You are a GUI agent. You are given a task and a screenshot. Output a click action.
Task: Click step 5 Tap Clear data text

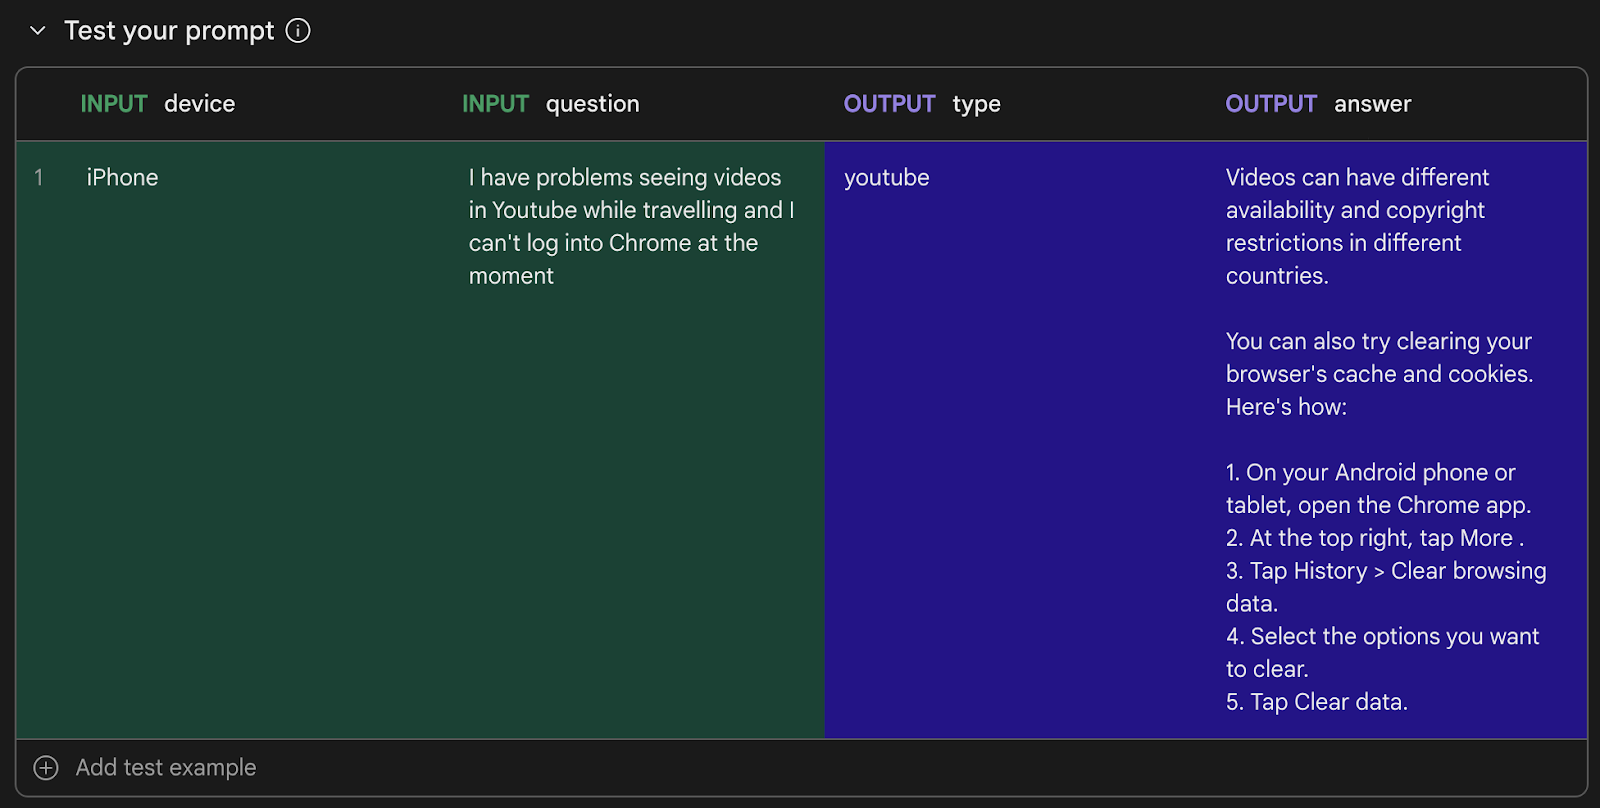point(1316,702)
